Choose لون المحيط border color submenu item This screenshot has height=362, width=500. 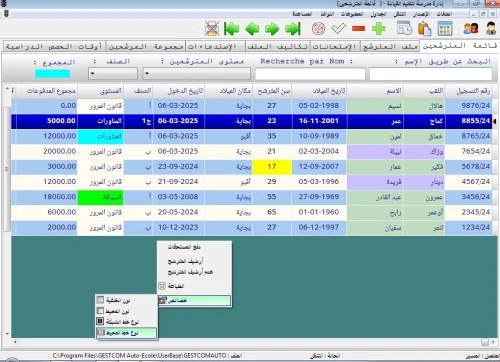pyautogui.click(x=126, y=311)
